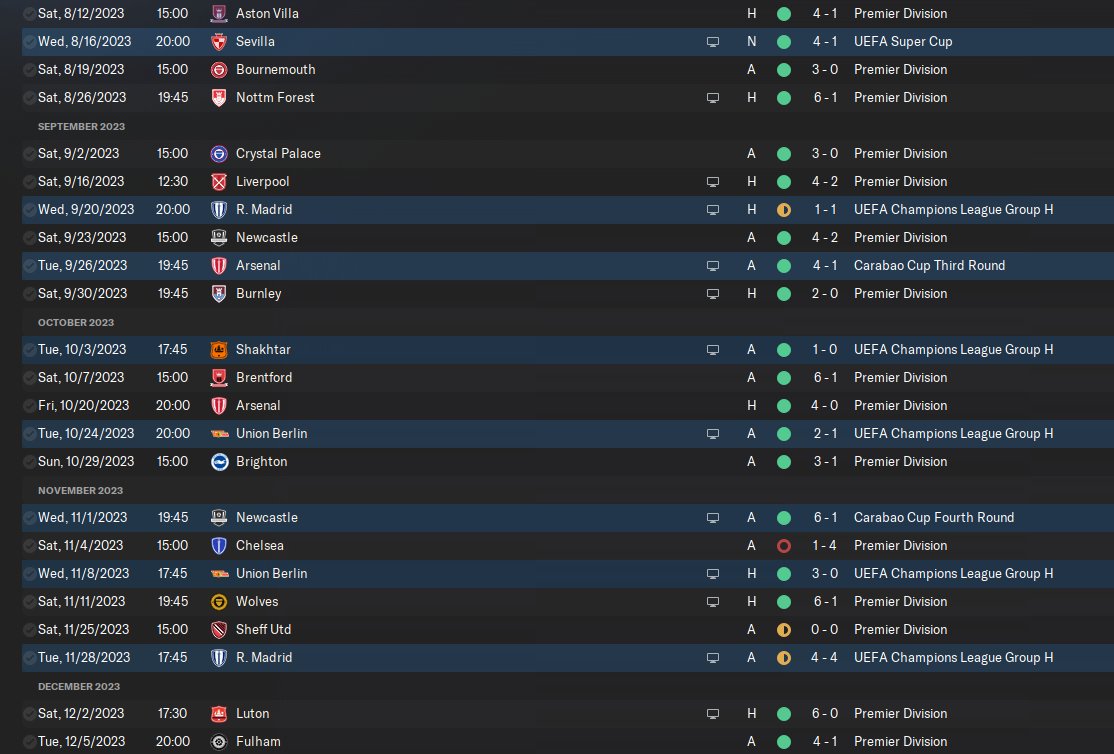1114x754 pixels.
Task: Open the Carabao Cup Fourth Round competition link
Action: [934, 517]
